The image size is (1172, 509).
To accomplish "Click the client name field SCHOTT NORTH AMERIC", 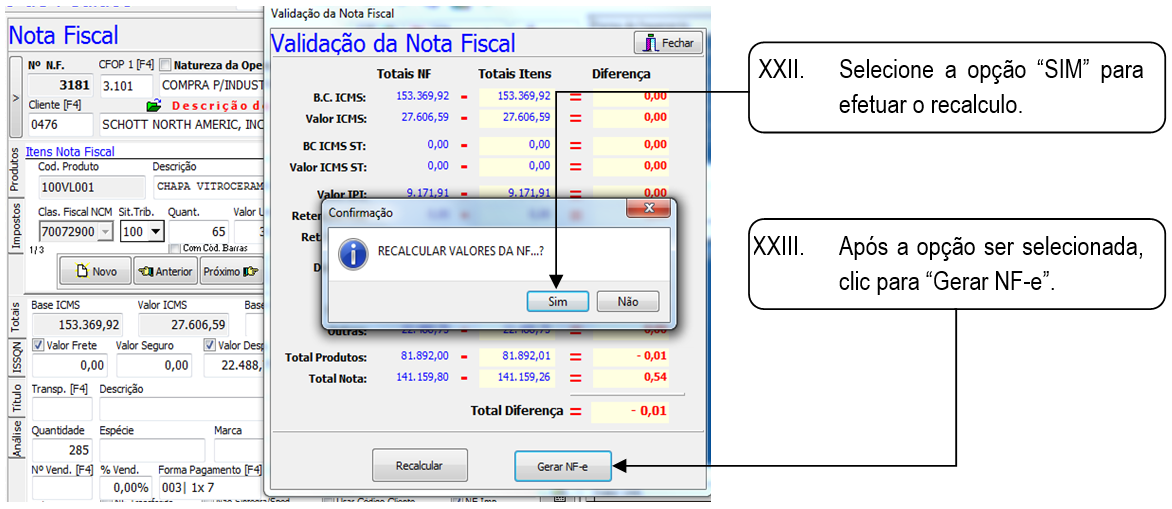I will [182, 124].
